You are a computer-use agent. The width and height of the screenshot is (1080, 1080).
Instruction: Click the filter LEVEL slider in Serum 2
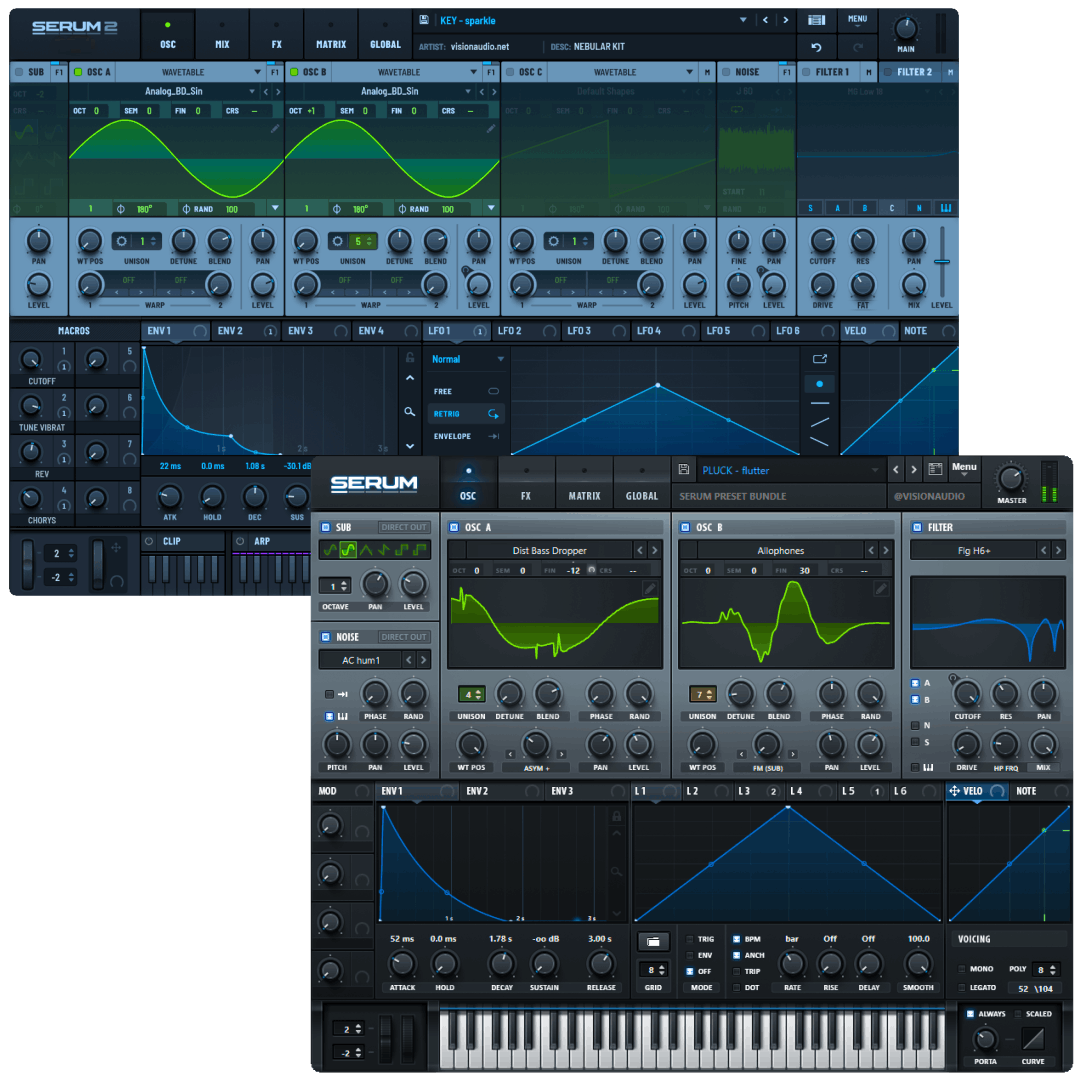[942, 261]
